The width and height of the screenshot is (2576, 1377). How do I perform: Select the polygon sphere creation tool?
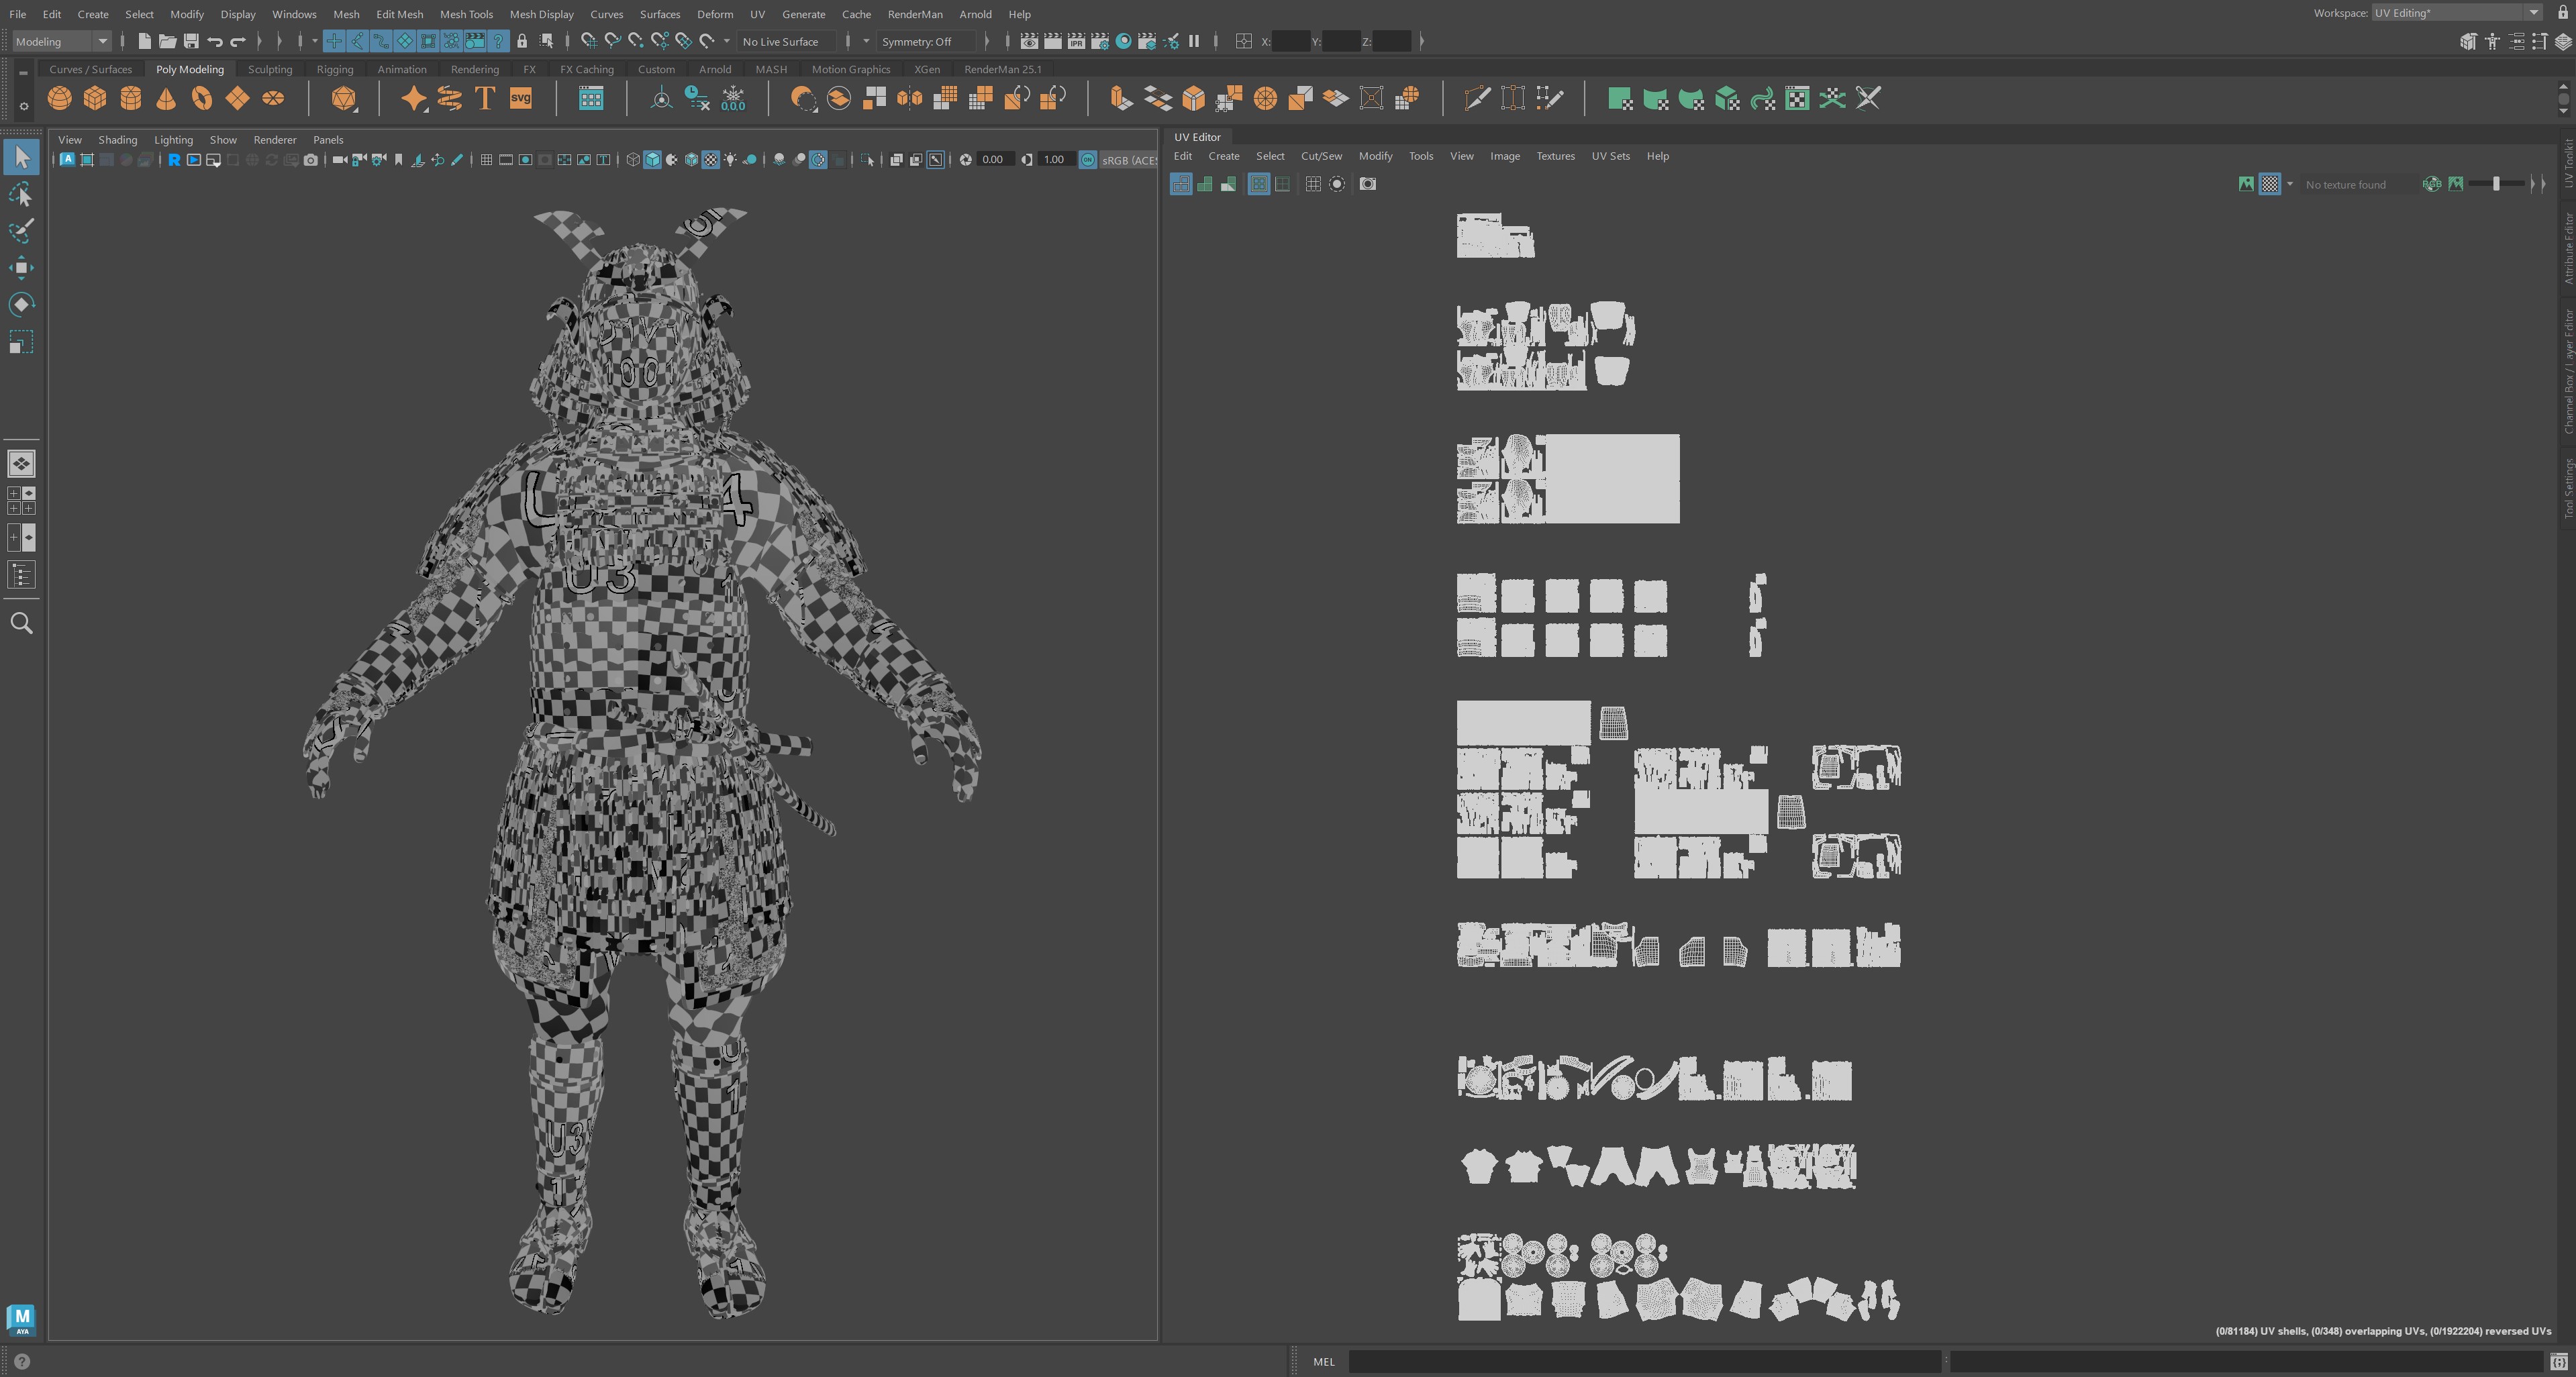(59, 98)
